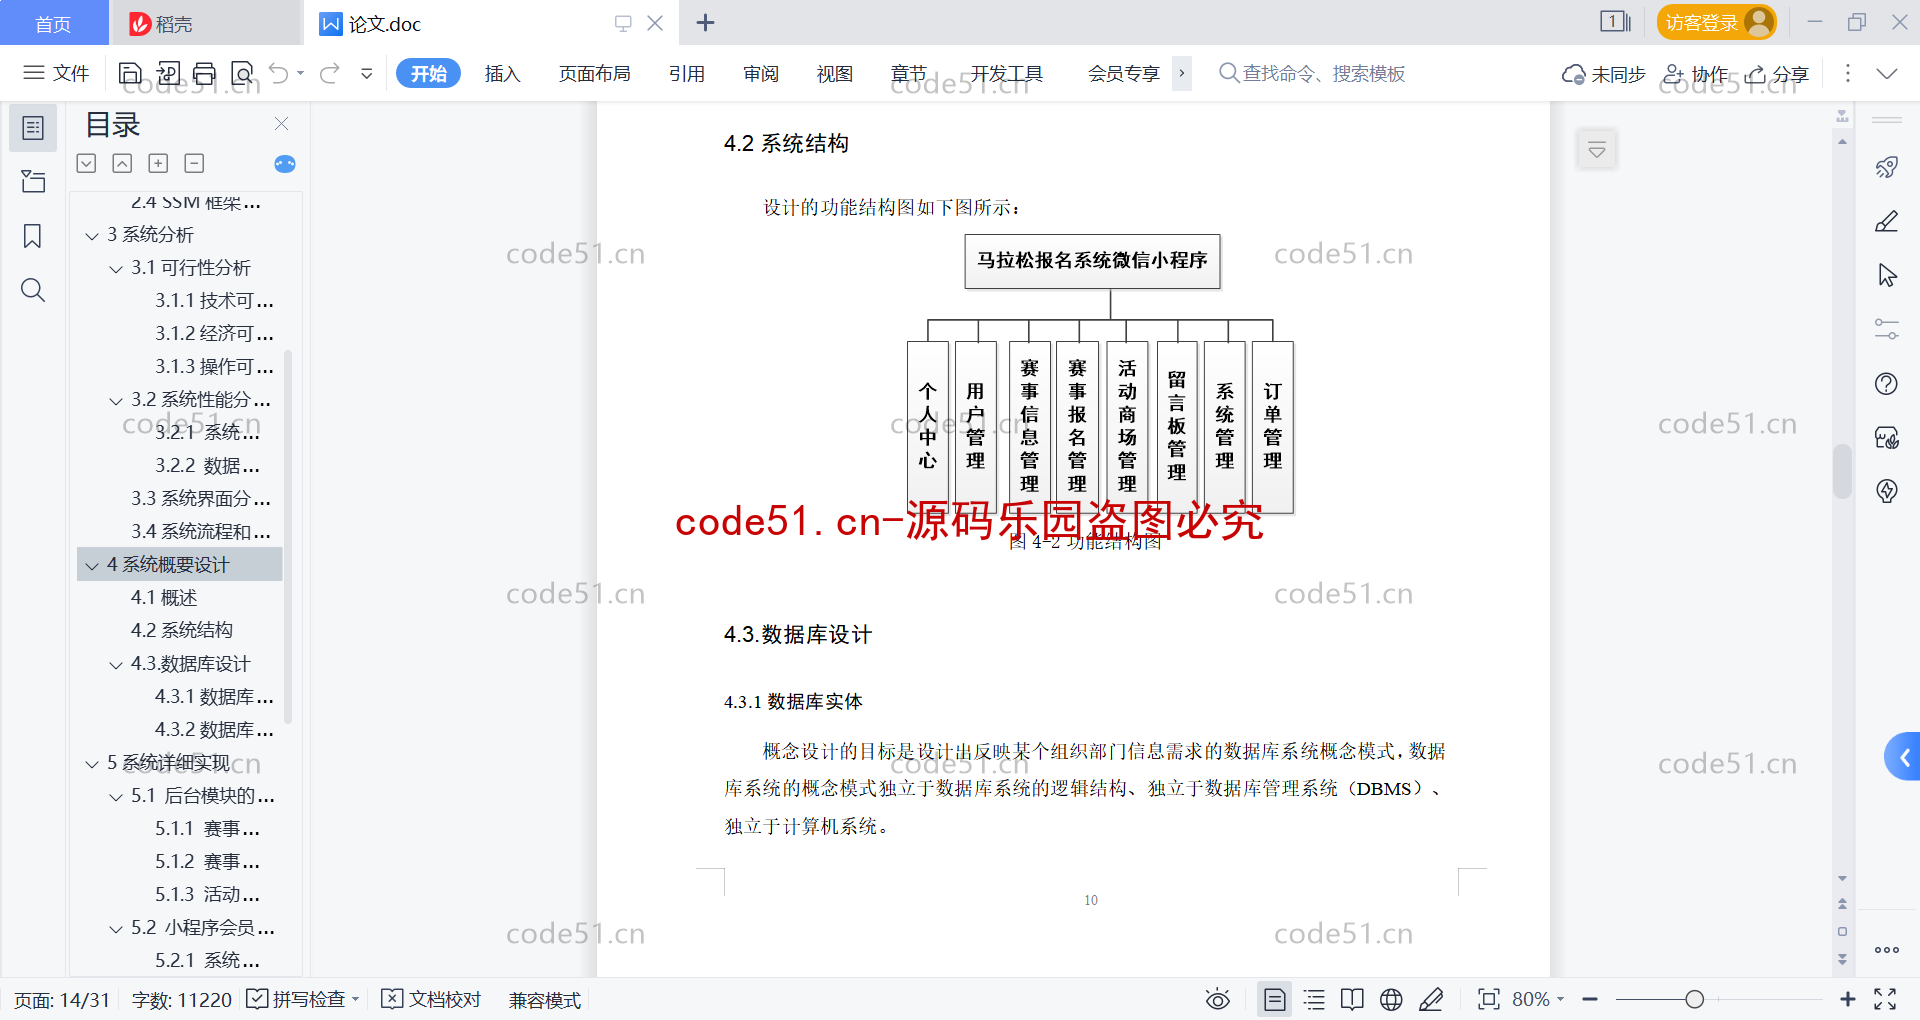Switch to the 引用 ribbon tab
Image resolution: width=1920 pixels, height=1020 pixels.
pos(687,73)
